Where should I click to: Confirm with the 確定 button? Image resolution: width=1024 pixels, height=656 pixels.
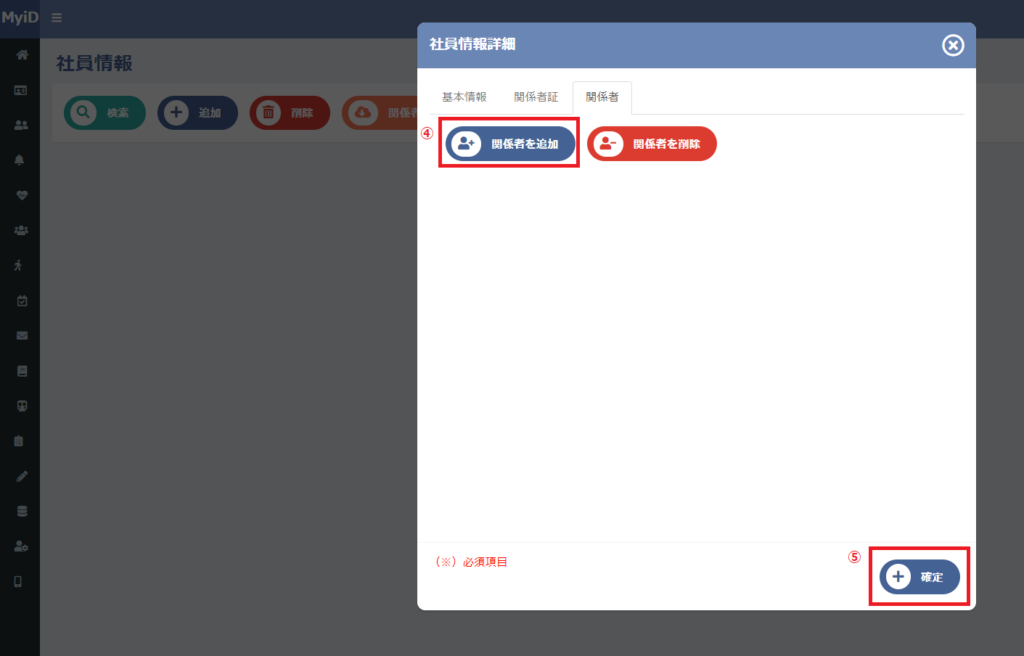pos(920,577)
